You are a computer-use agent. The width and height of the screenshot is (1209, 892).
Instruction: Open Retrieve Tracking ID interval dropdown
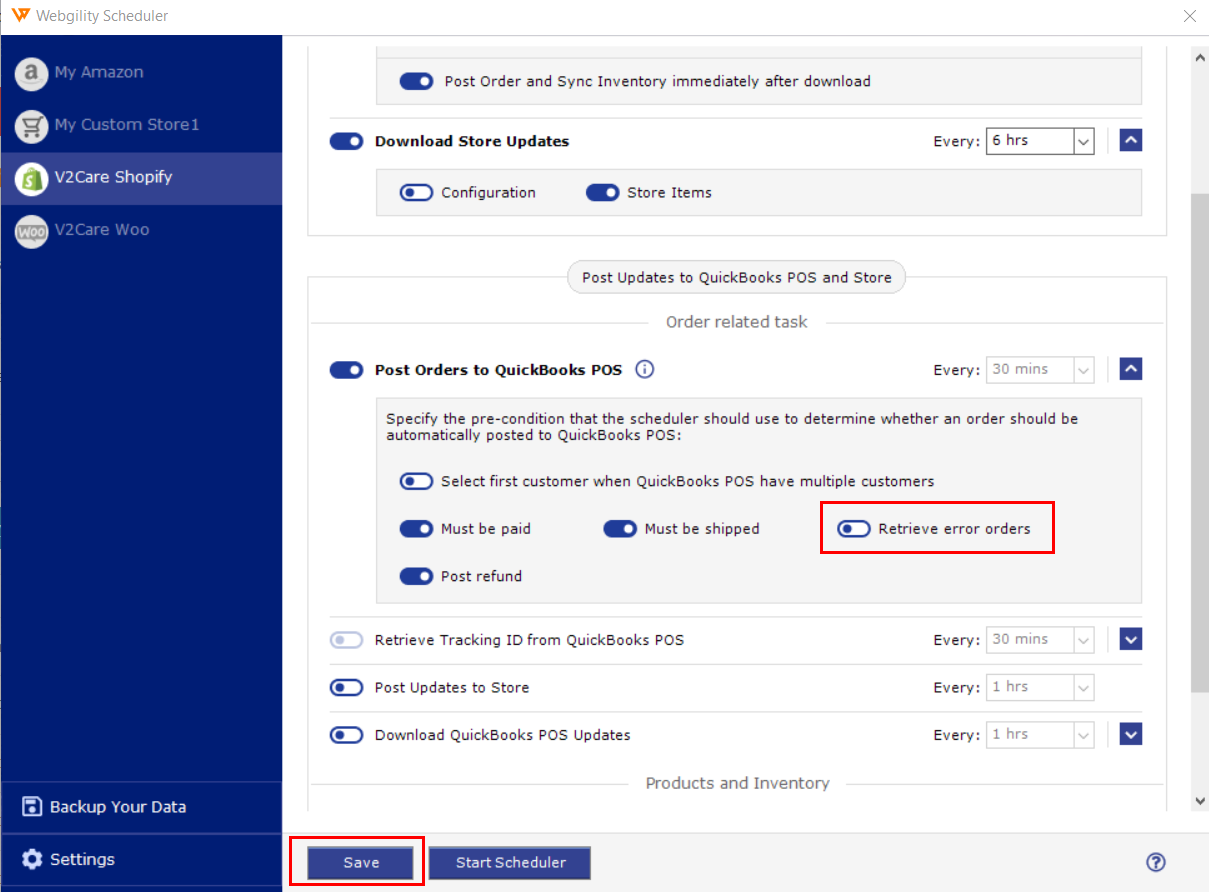(1040, 640)
